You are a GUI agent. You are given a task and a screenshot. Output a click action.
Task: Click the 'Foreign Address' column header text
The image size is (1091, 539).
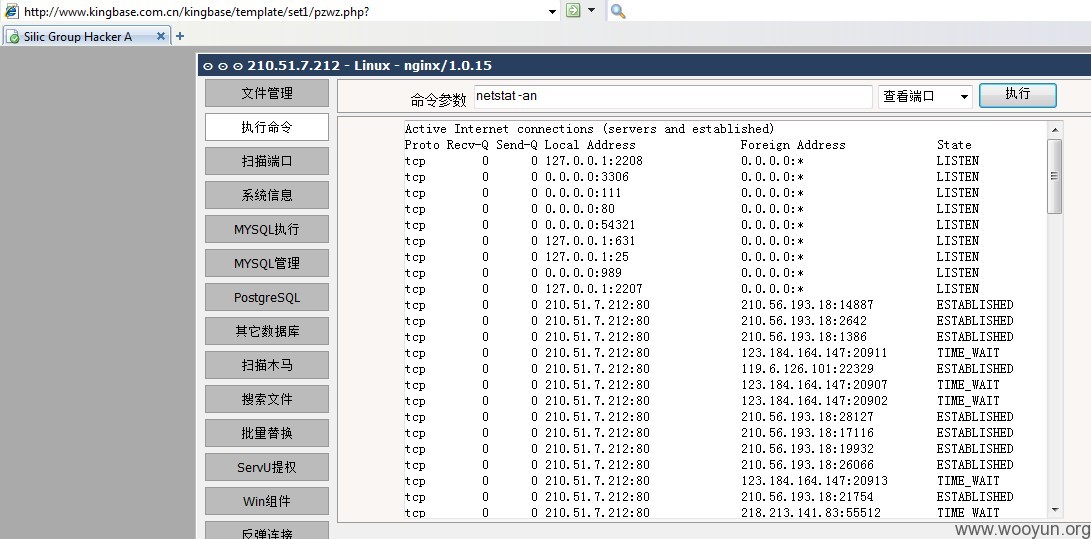coord(793,145)
